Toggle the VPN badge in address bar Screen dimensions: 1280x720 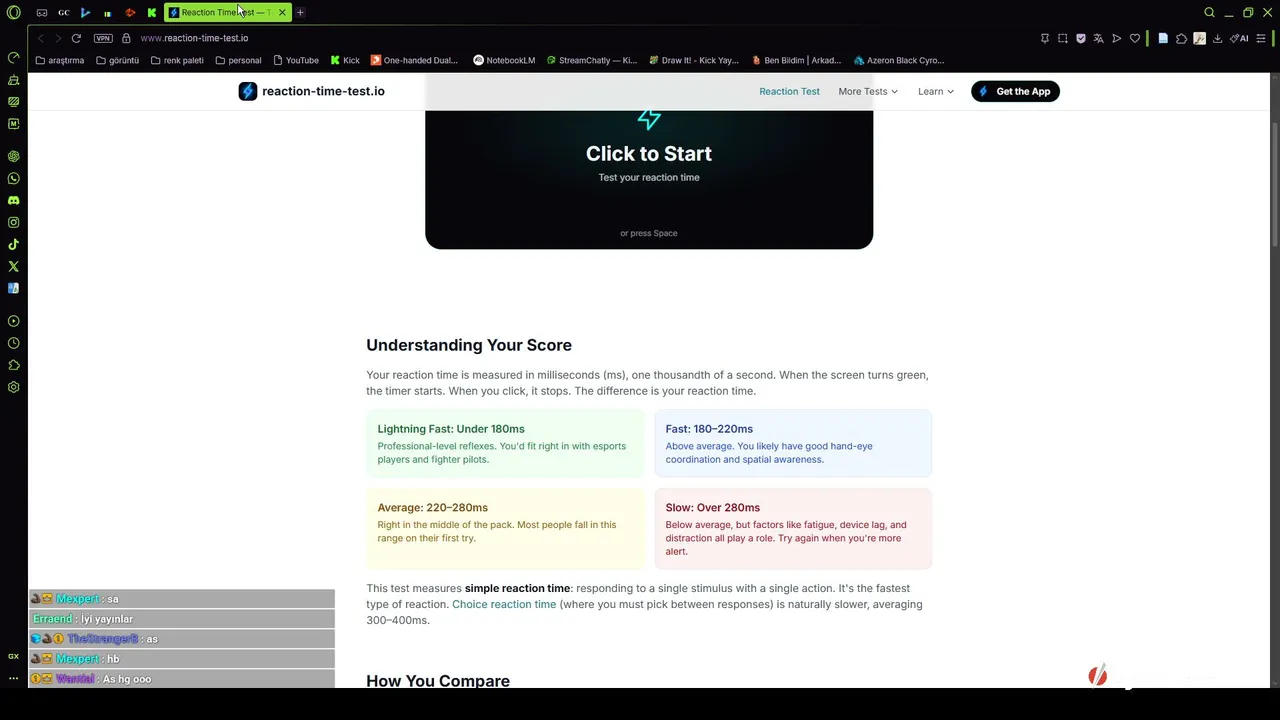[103, 38]
